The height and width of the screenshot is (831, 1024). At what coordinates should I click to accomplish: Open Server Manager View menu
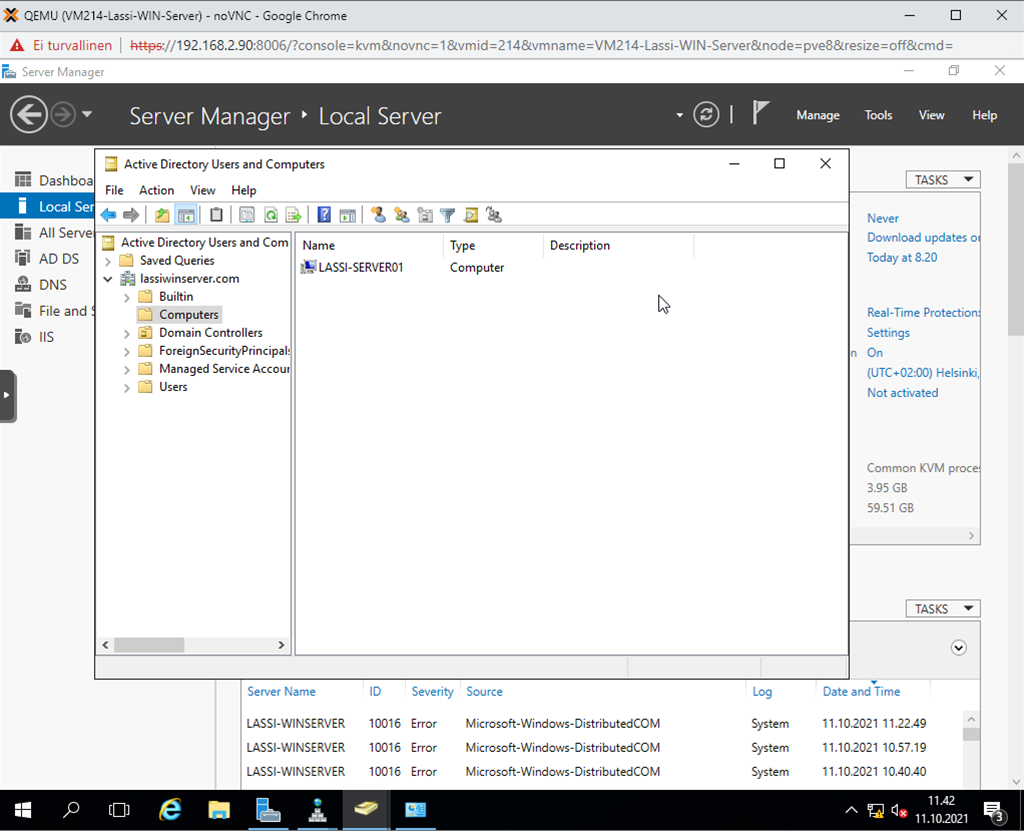coord(931,115)
